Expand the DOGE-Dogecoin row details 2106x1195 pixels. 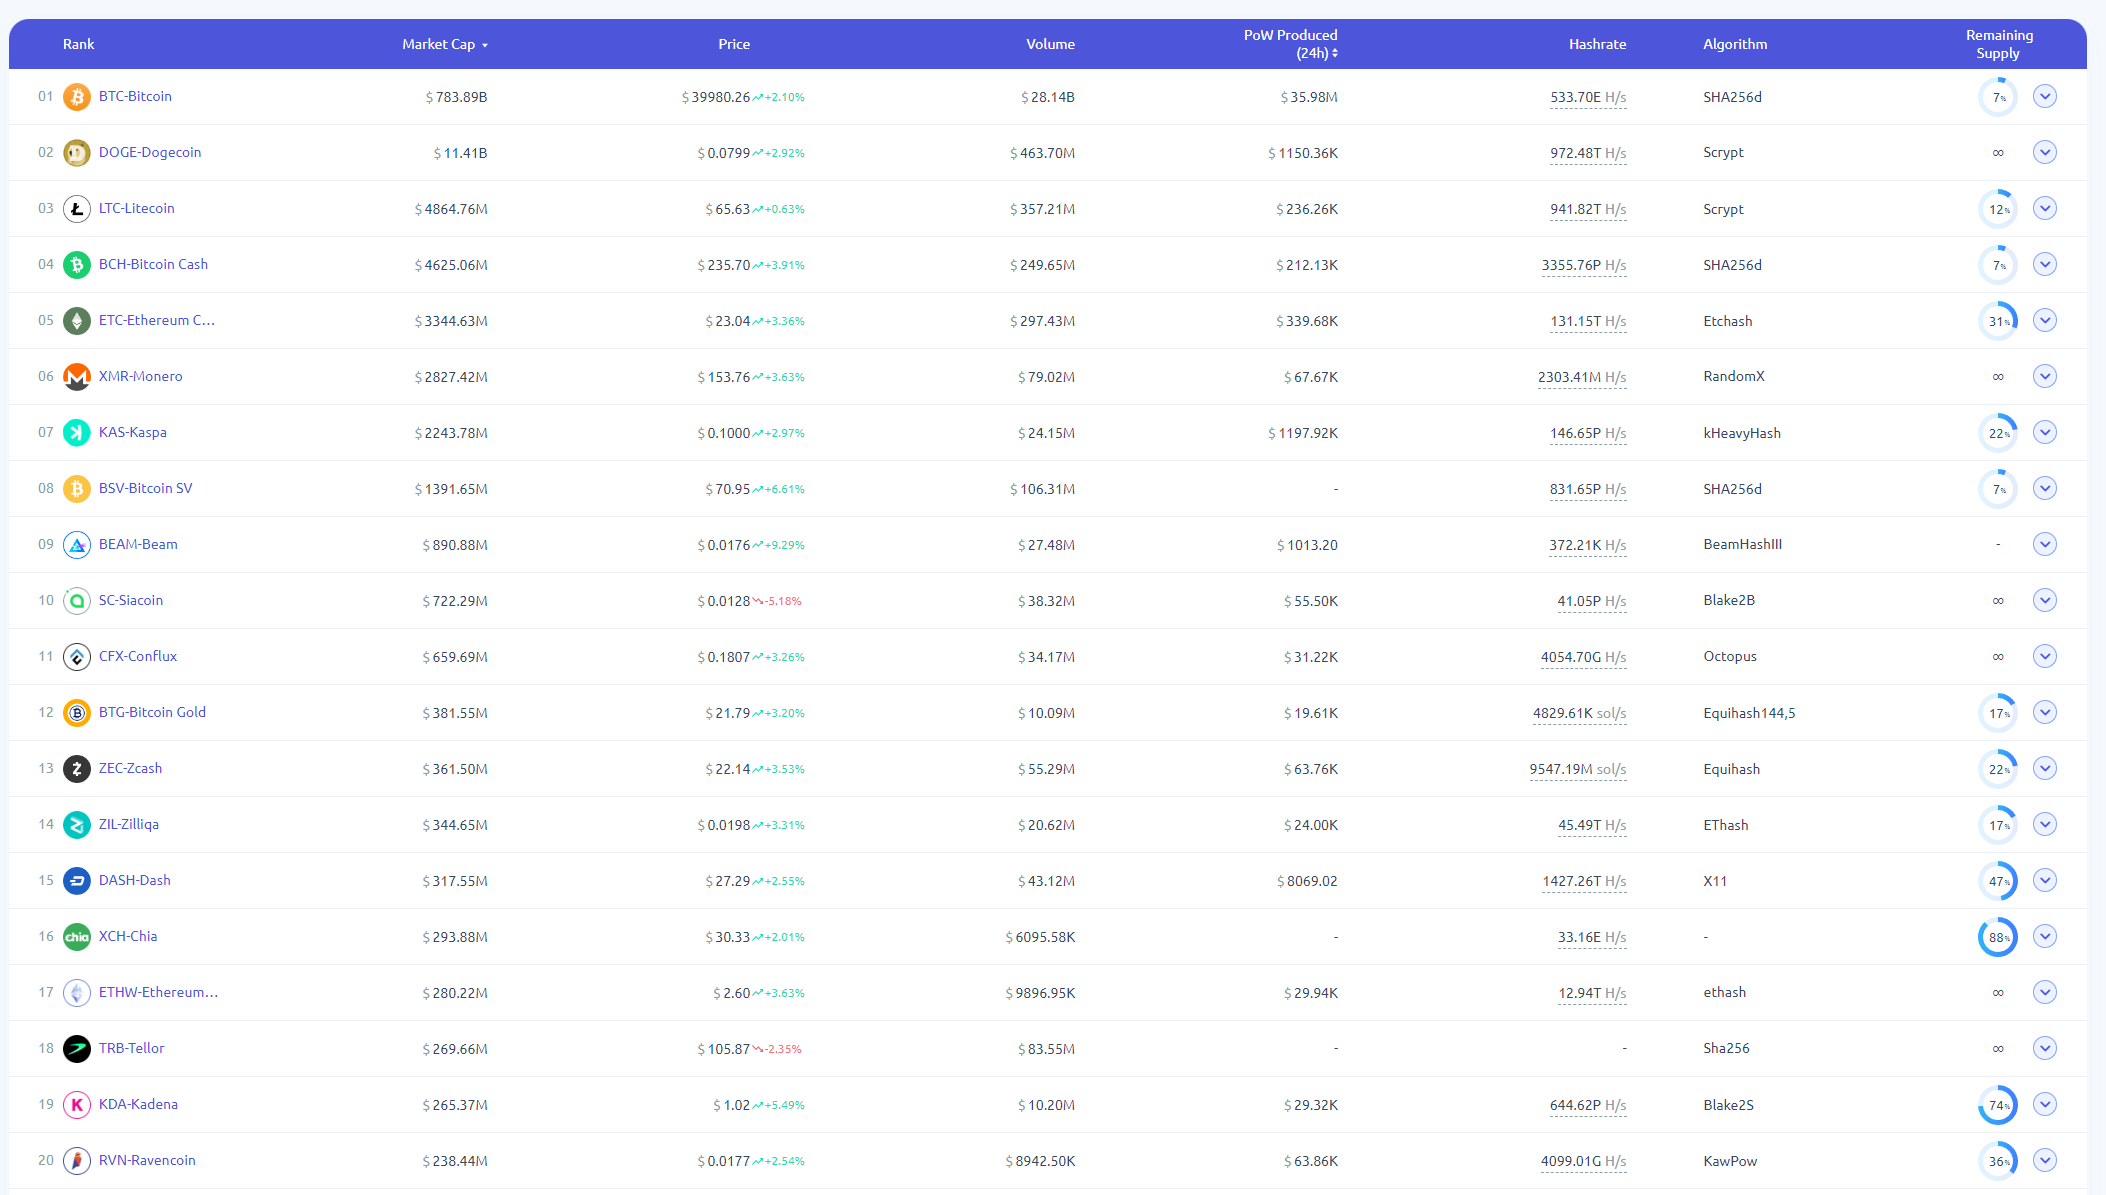click(2045, 153)
